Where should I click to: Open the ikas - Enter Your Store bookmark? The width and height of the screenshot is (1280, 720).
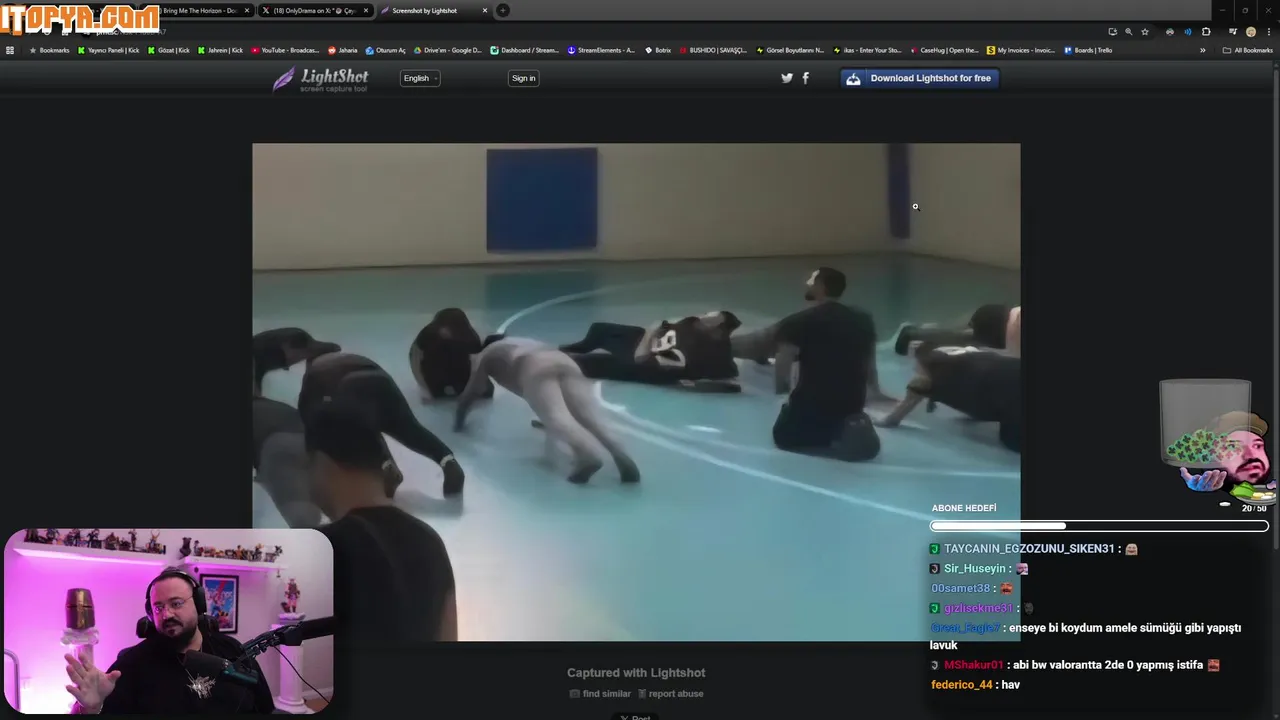[867, 50]
